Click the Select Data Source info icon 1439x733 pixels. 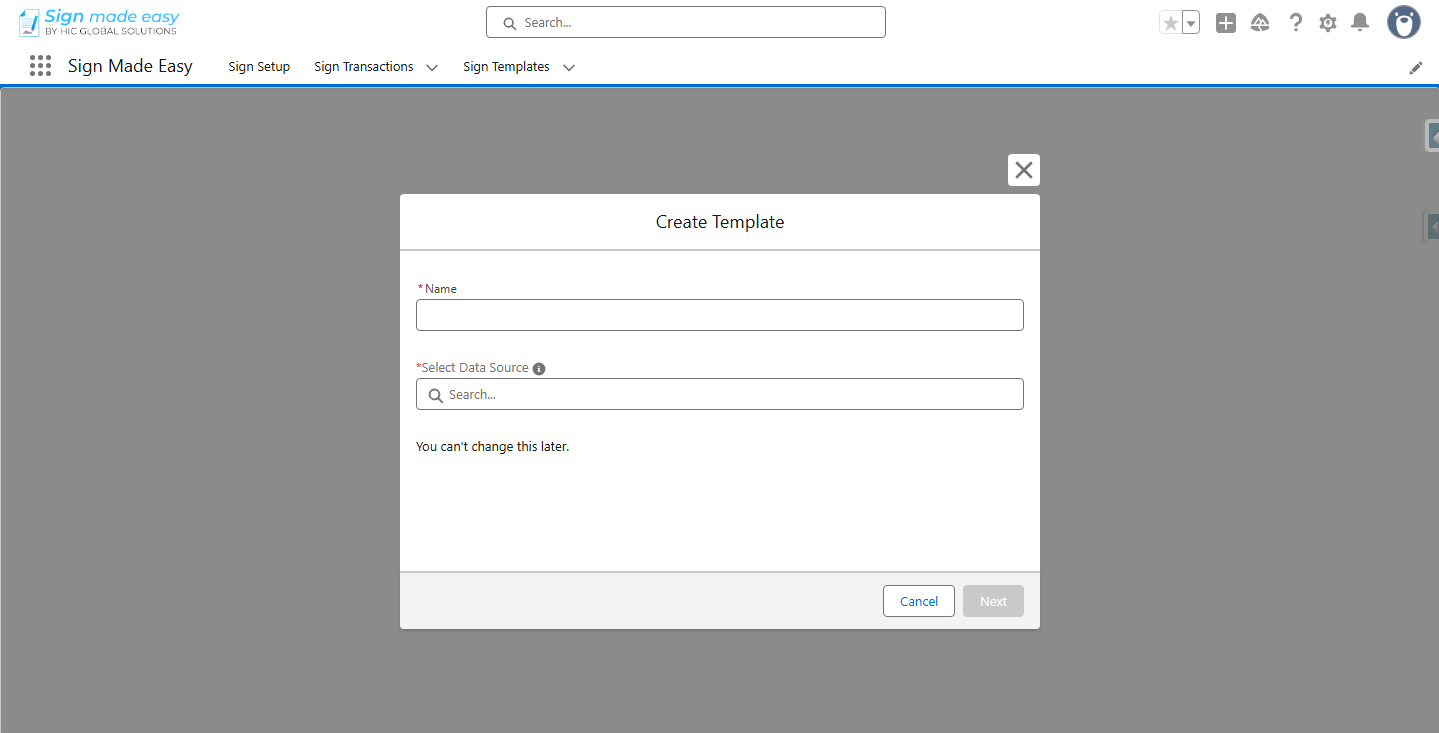(x=539, y=369)
